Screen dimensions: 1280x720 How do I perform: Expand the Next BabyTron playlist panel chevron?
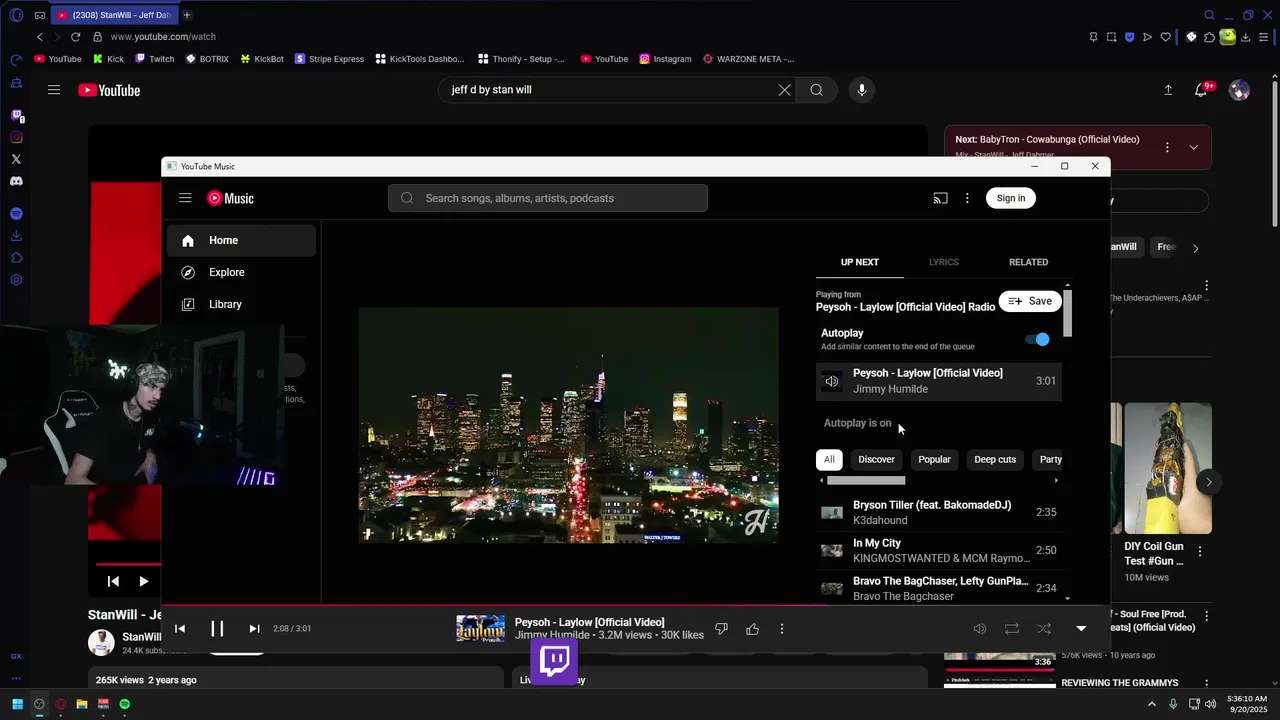click(x=1193, y=147)
